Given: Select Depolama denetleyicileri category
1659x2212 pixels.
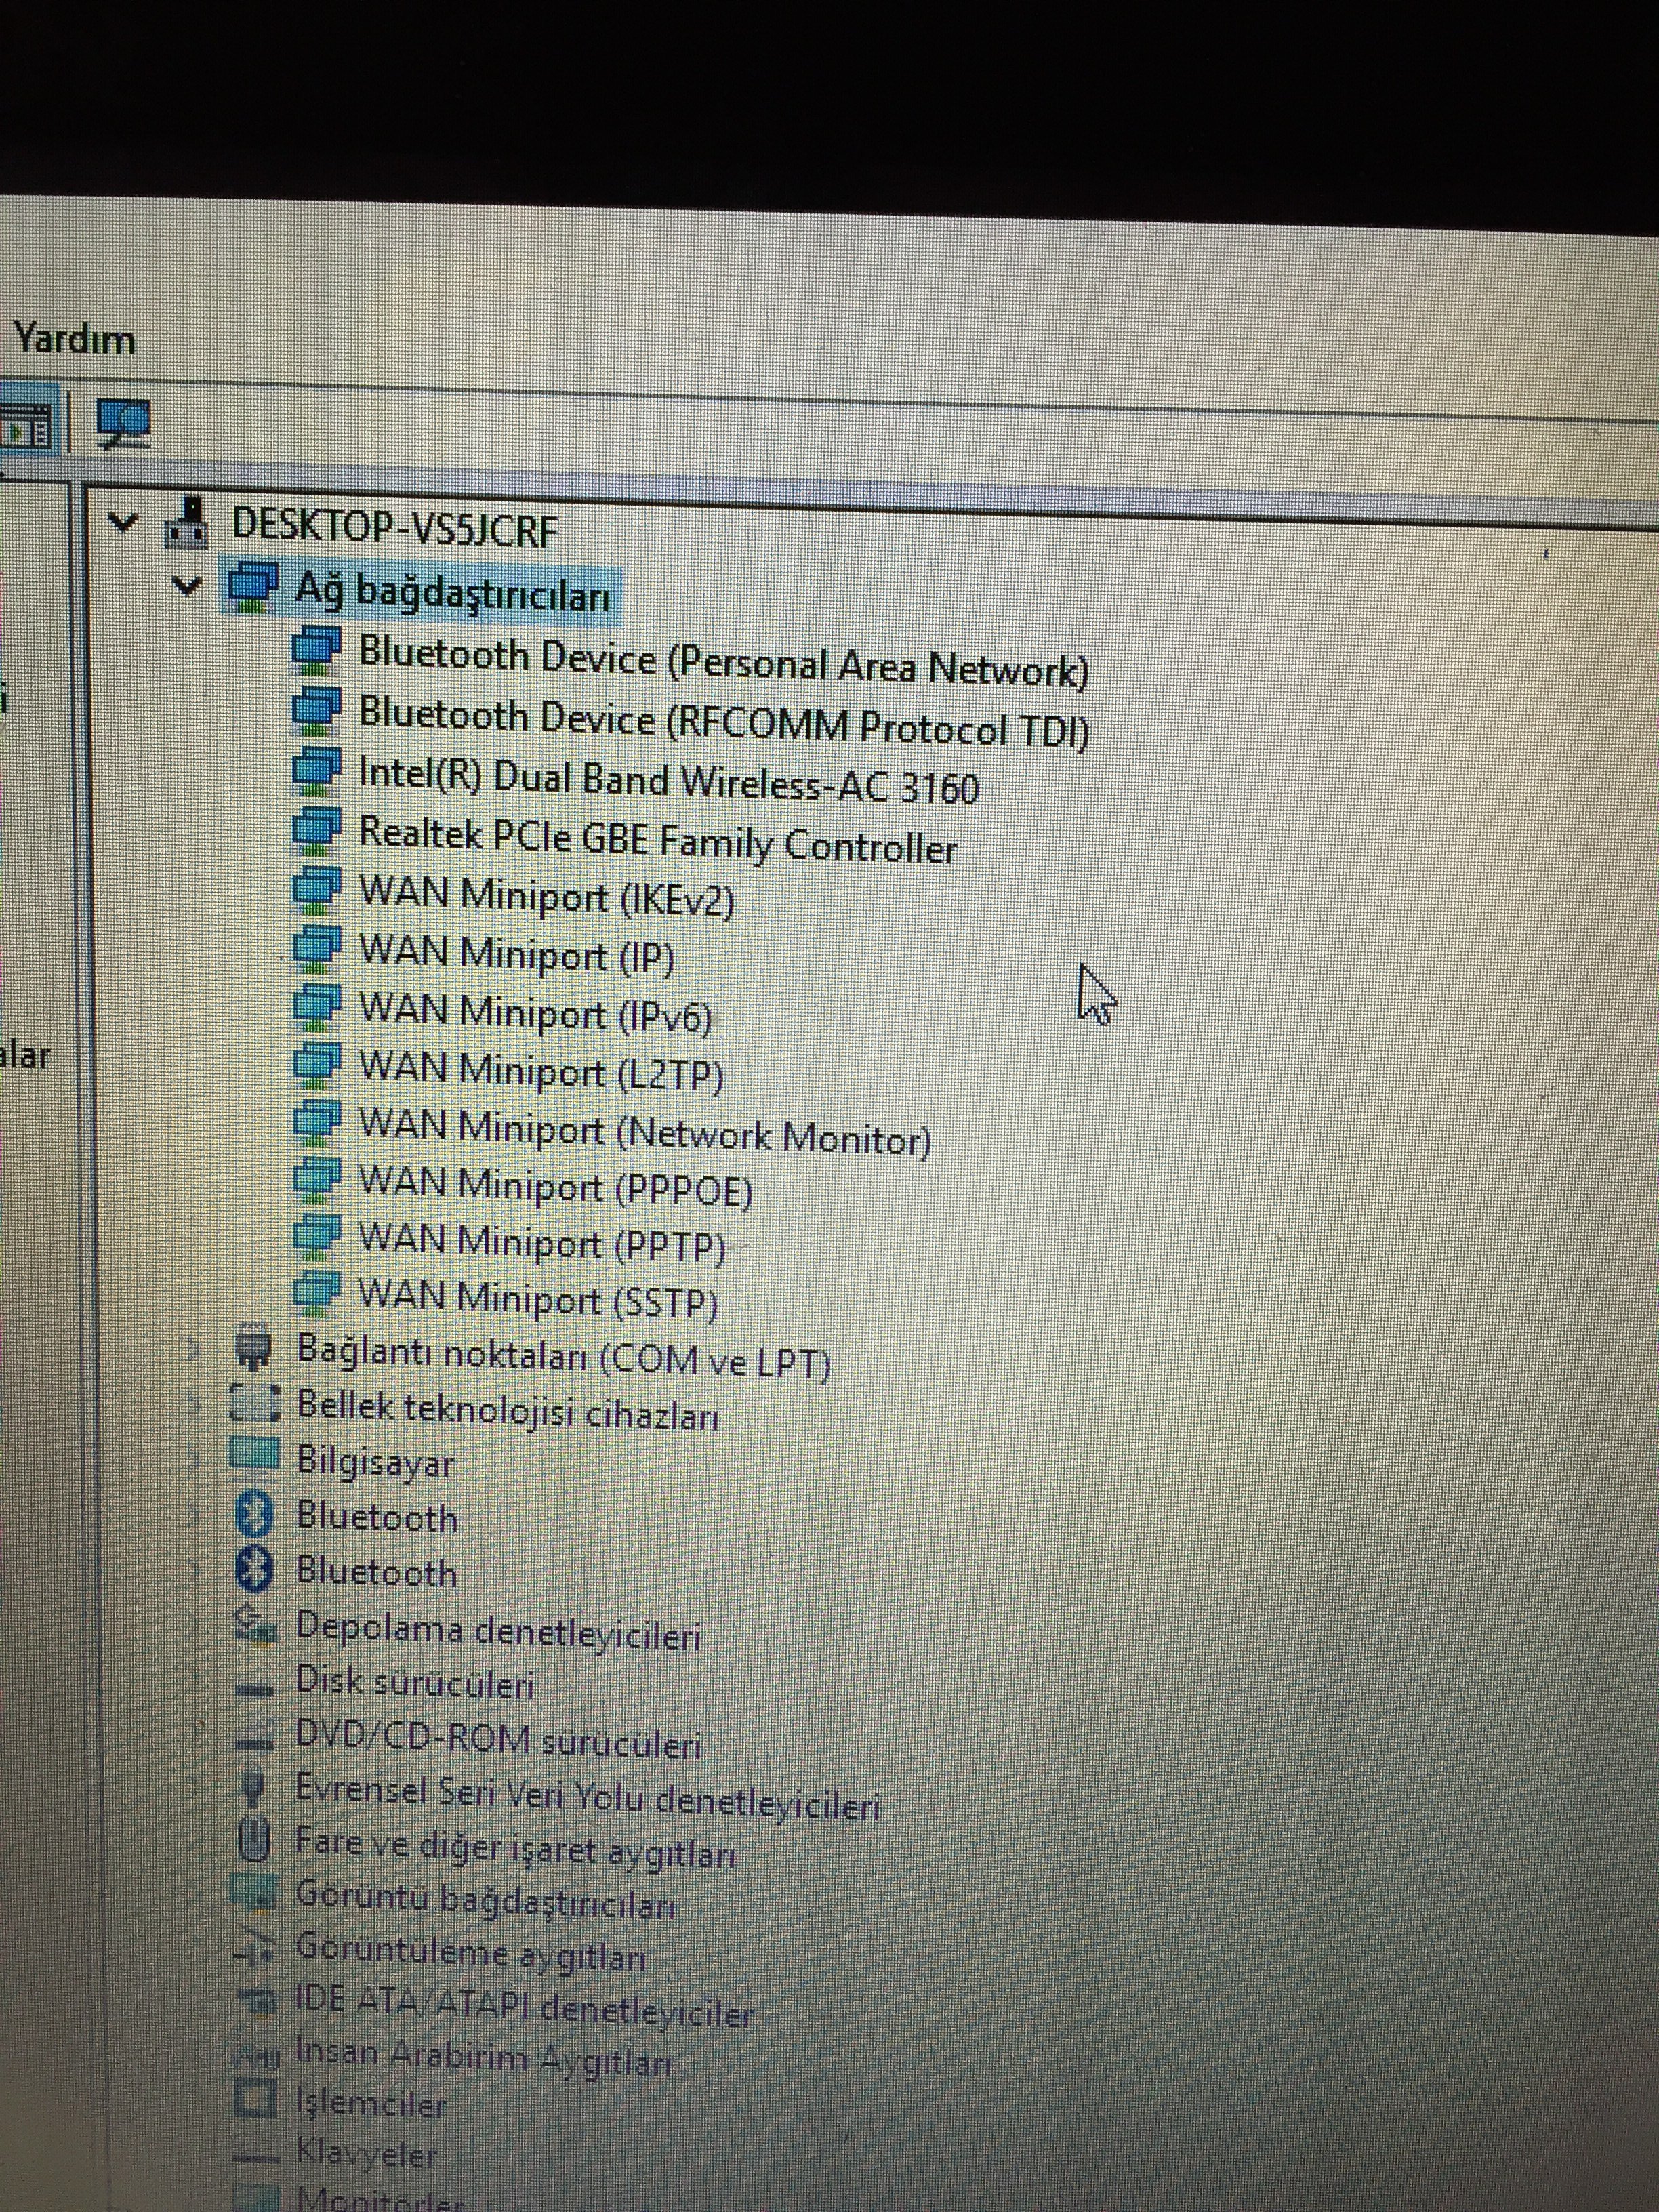Looking at the screenshot, I should coord(497,1632).
